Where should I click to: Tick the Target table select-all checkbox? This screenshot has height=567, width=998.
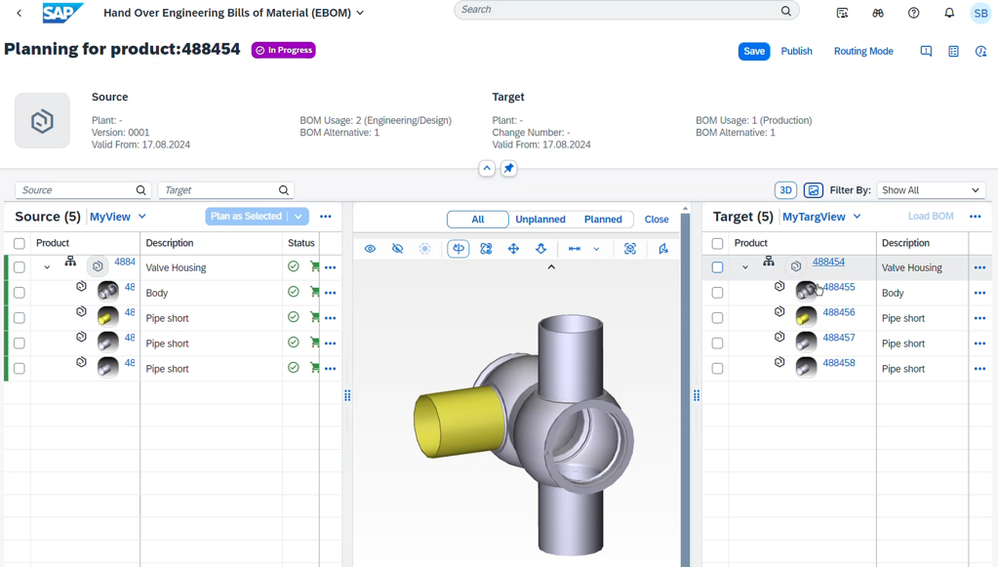pyautogui.click(x=717, y=243)
